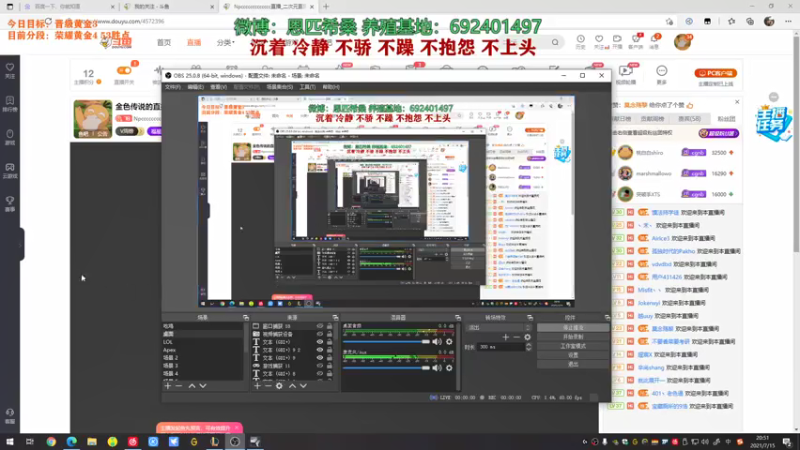
Task: Move selected scene down
Action: click(x=203, y=386)
